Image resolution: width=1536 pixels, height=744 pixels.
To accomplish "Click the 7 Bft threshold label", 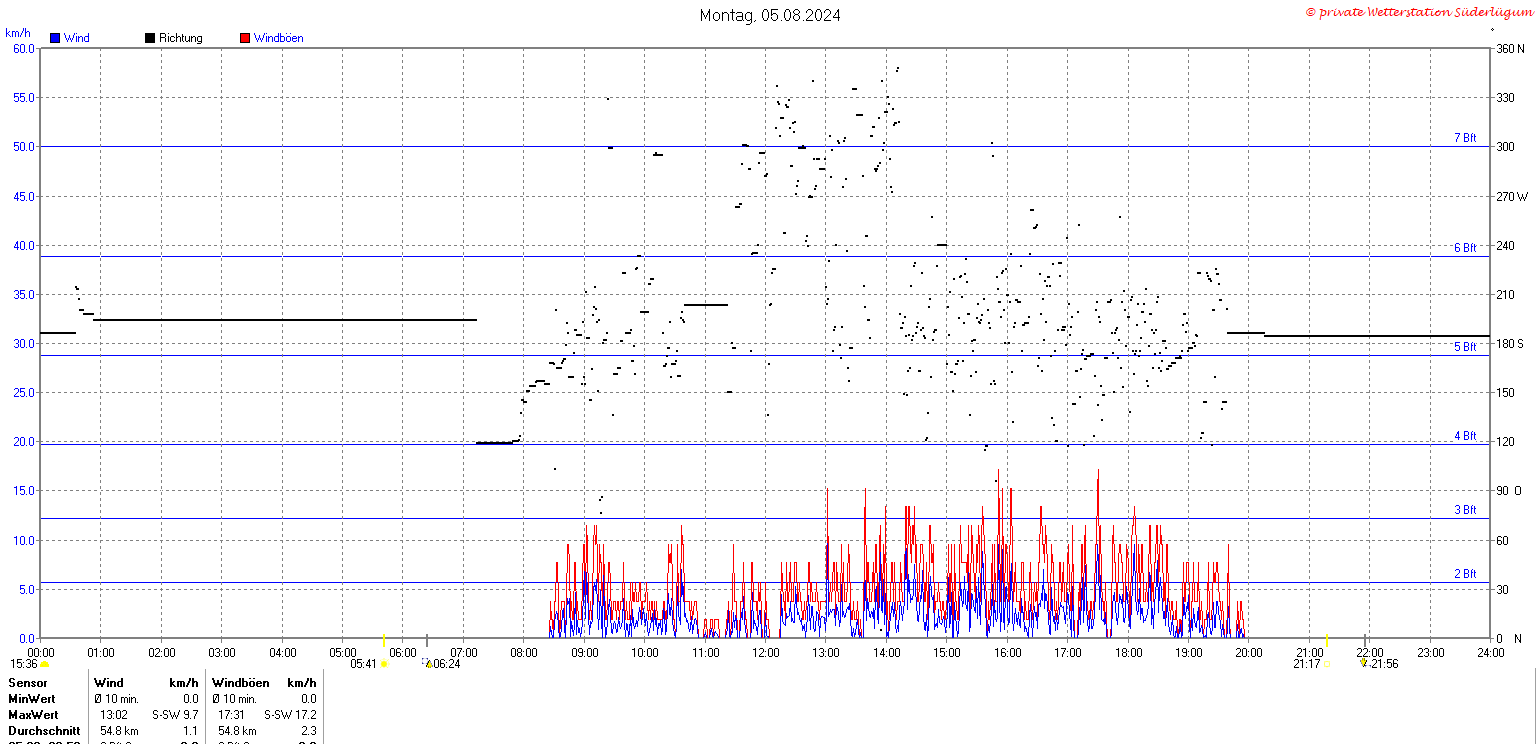I will pyautogui.click(x=1465, y=138).
